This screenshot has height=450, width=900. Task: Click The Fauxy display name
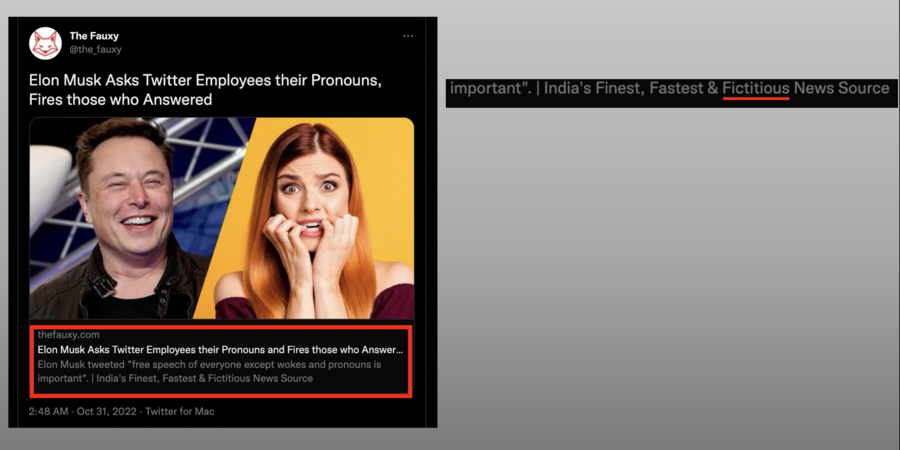click(x=94, y=36)
